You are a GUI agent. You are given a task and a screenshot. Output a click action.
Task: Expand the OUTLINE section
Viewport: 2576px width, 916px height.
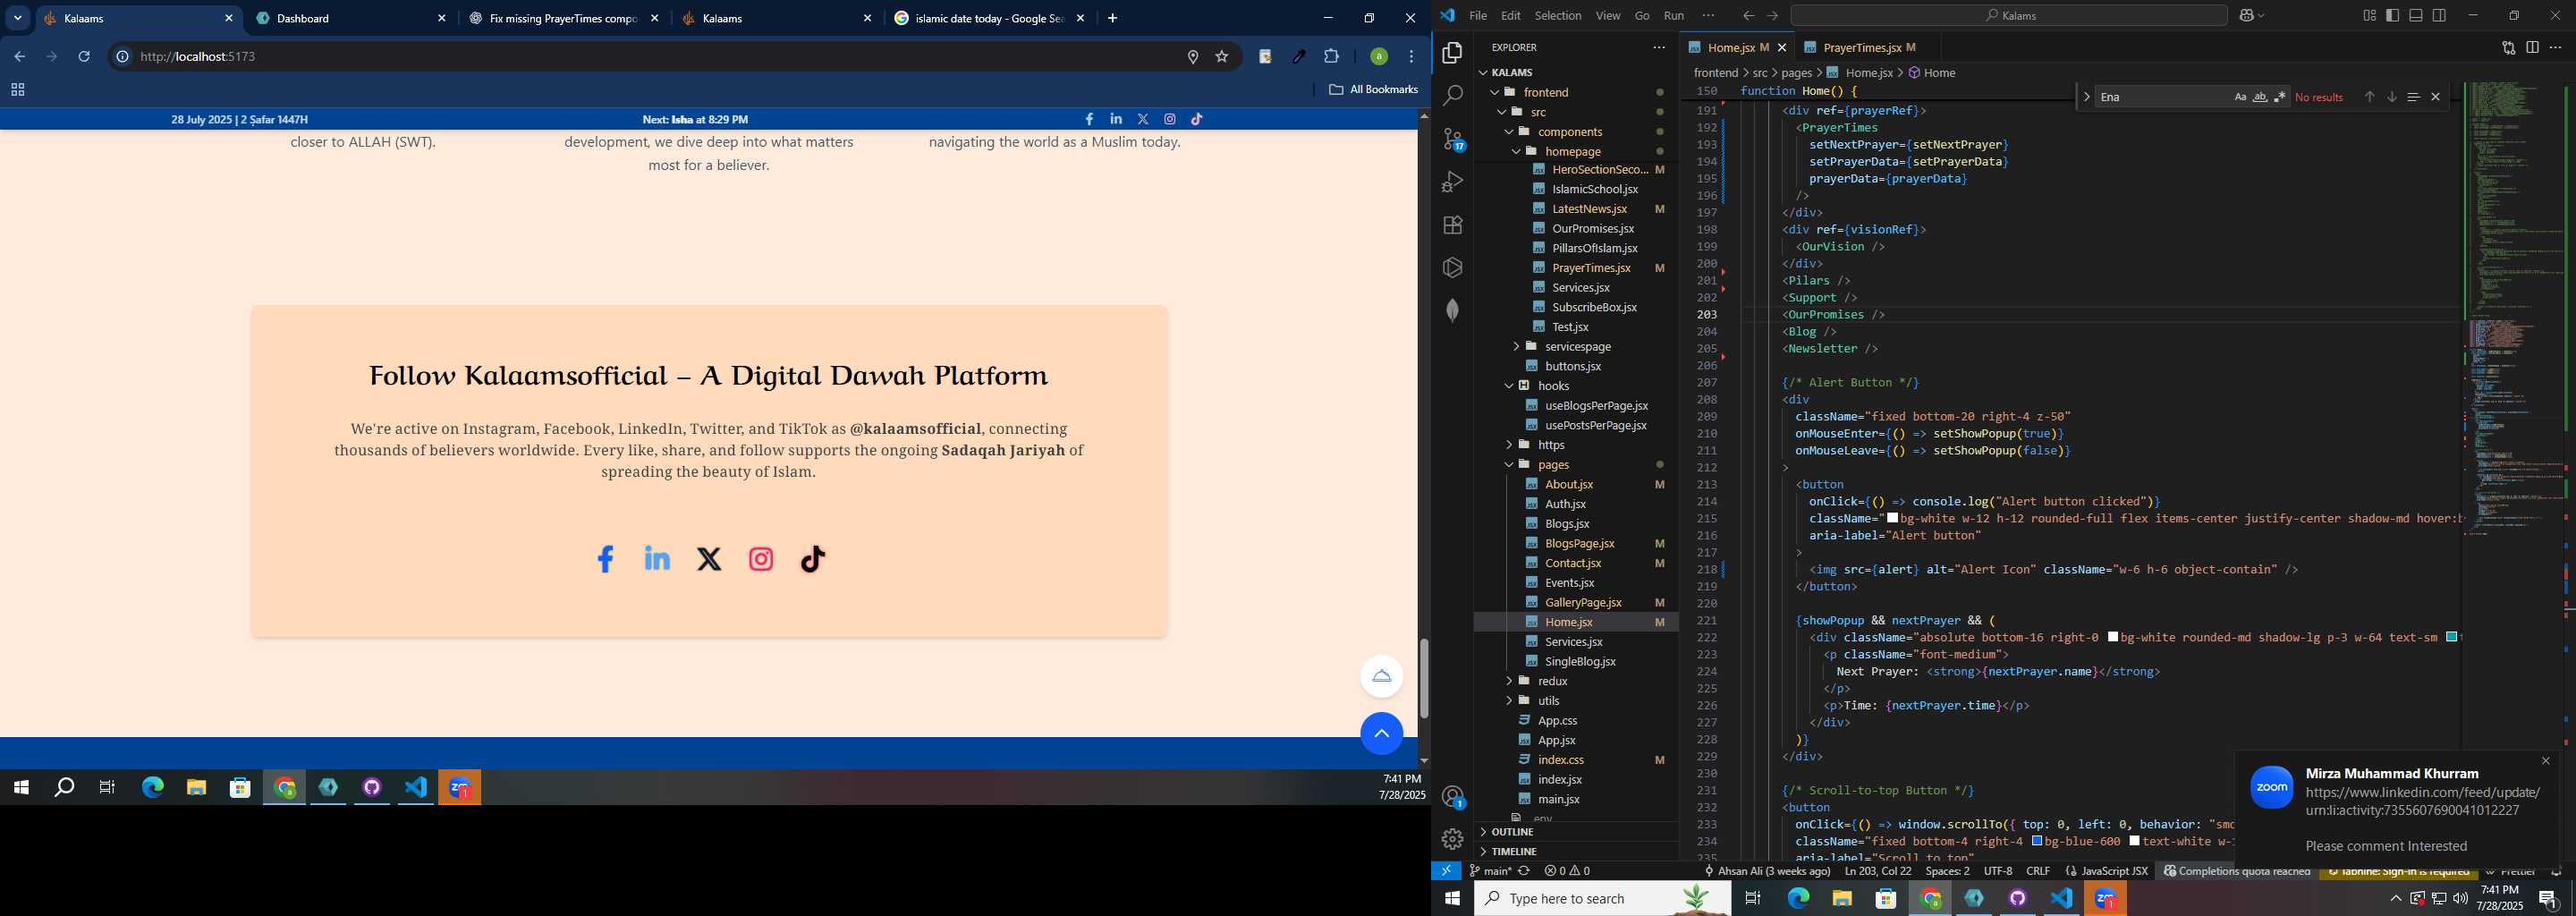pyautogui.click(x=1512, y=832)
